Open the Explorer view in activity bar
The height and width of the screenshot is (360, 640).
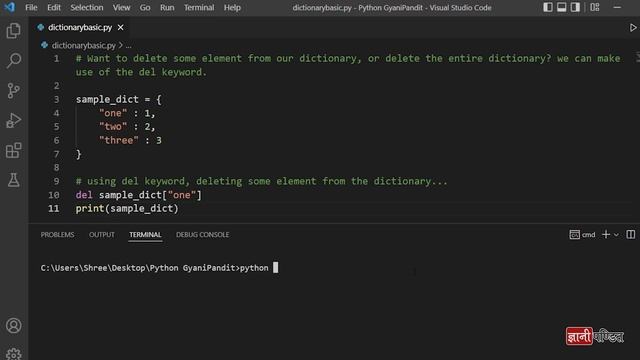click(x=13, y=31)
